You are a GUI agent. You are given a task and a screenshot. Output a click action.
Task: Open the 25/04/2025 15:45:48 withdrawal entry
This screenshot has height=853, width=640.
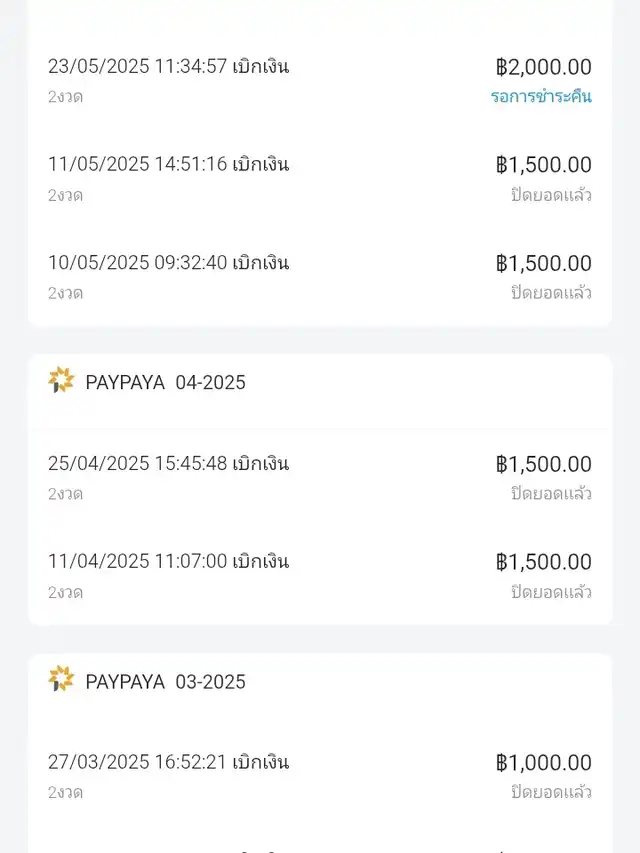tap(168, 464)
